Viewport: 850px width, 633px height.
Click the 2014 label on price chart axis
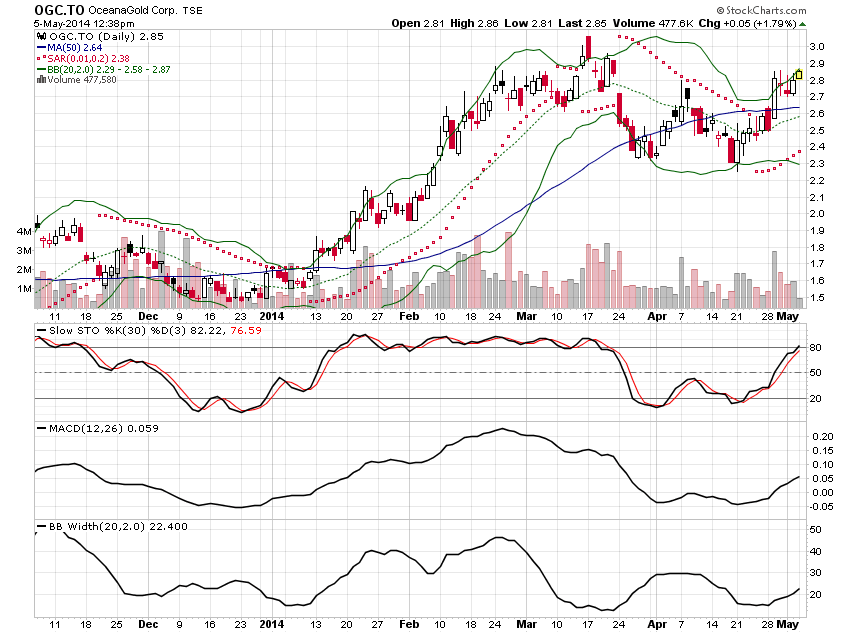pos(272,316)
